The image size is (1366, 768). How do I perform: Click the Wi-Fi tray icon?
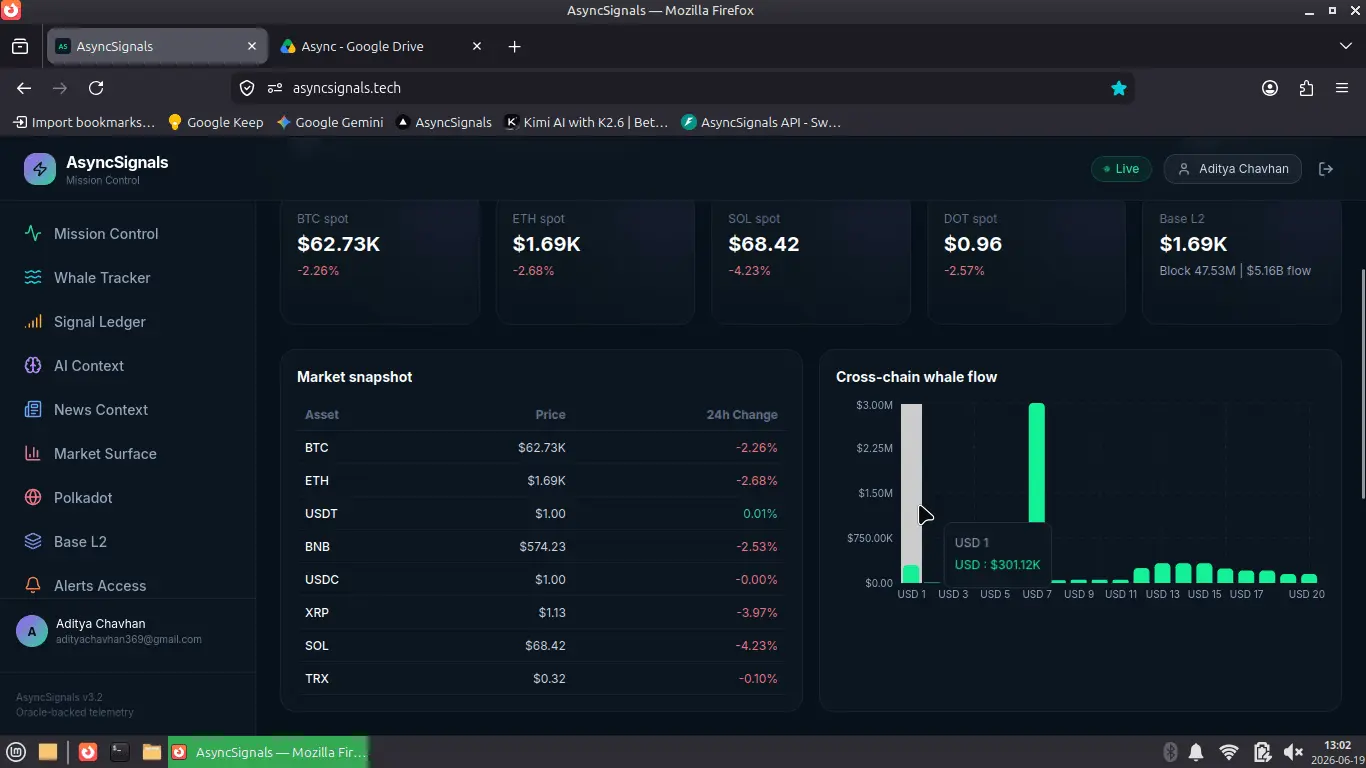[1229, 752]
